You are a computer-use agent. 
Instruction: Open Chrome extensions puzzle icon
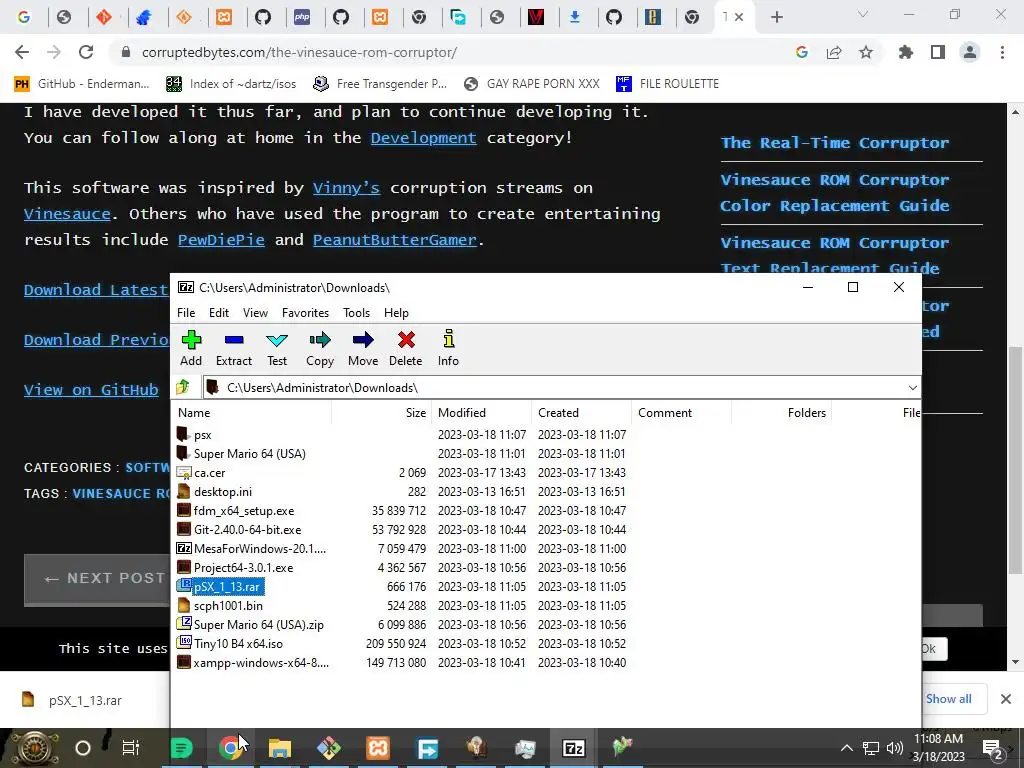pos(905,52)
